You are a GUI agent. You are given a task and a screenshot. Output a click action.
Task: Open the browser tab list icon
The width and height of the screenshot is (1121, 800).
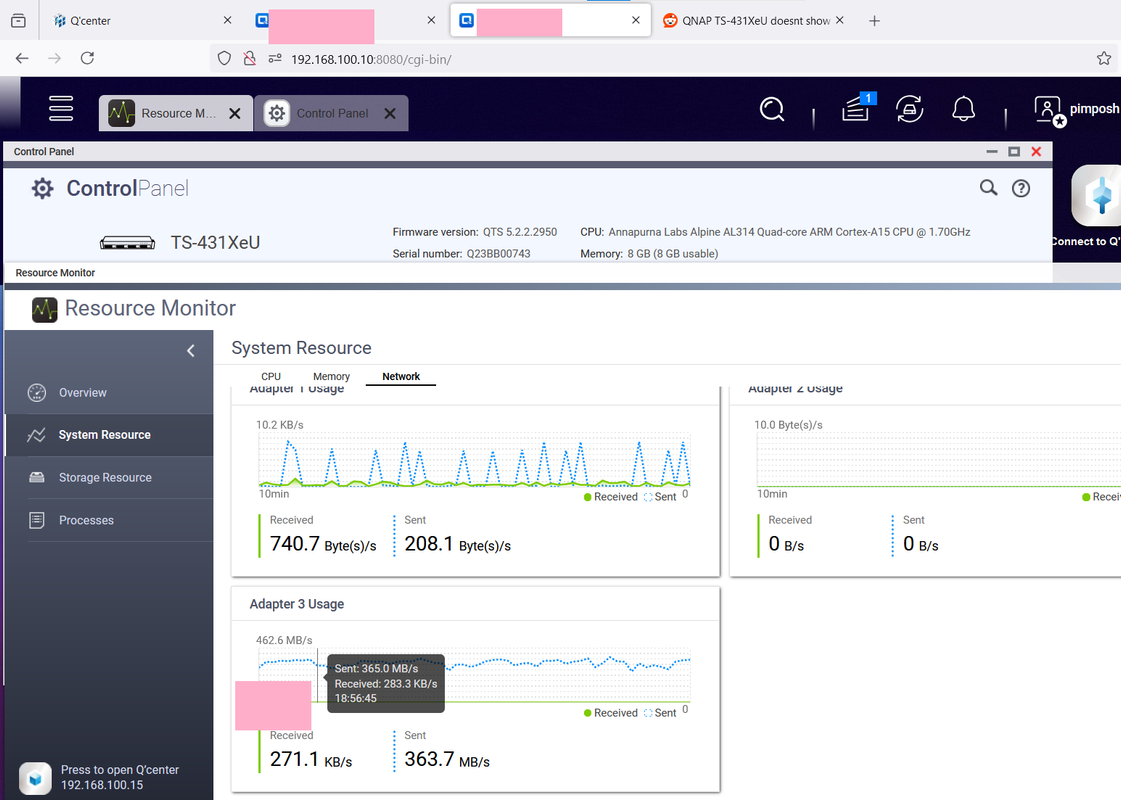coord(19,21)
